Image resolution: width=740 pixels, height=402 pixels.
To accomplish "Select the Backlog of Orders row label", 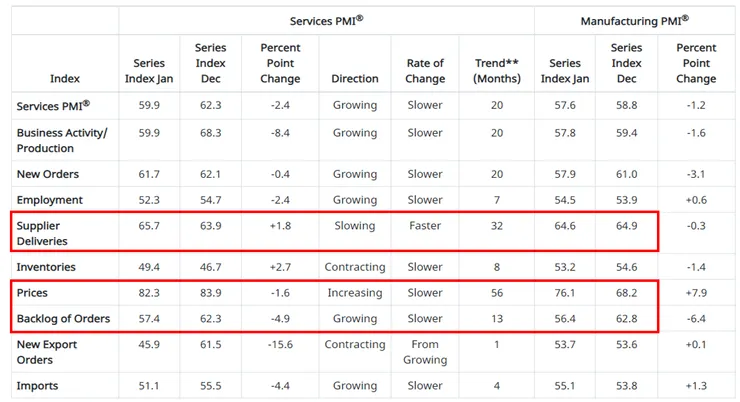I will click(x=63, y=319).
